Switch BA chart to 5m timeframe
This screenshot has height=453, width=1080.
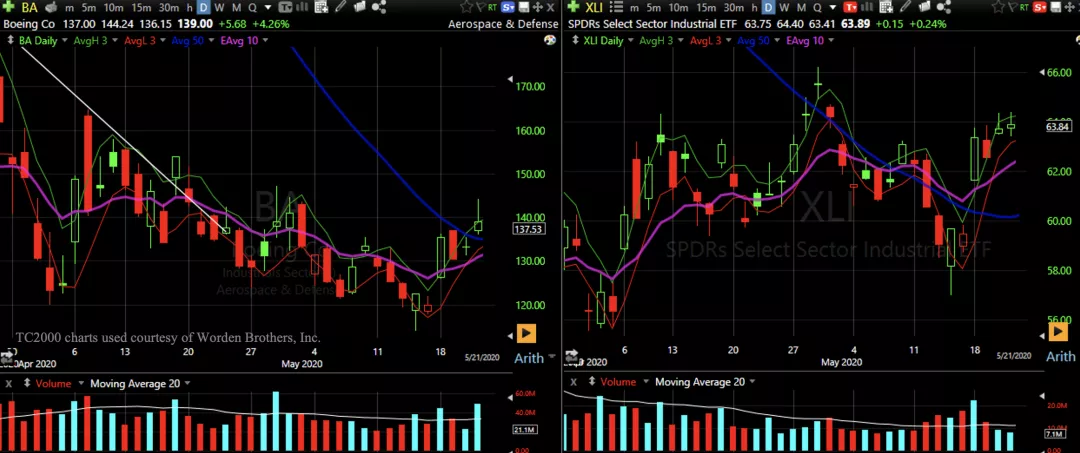[89, 8]
